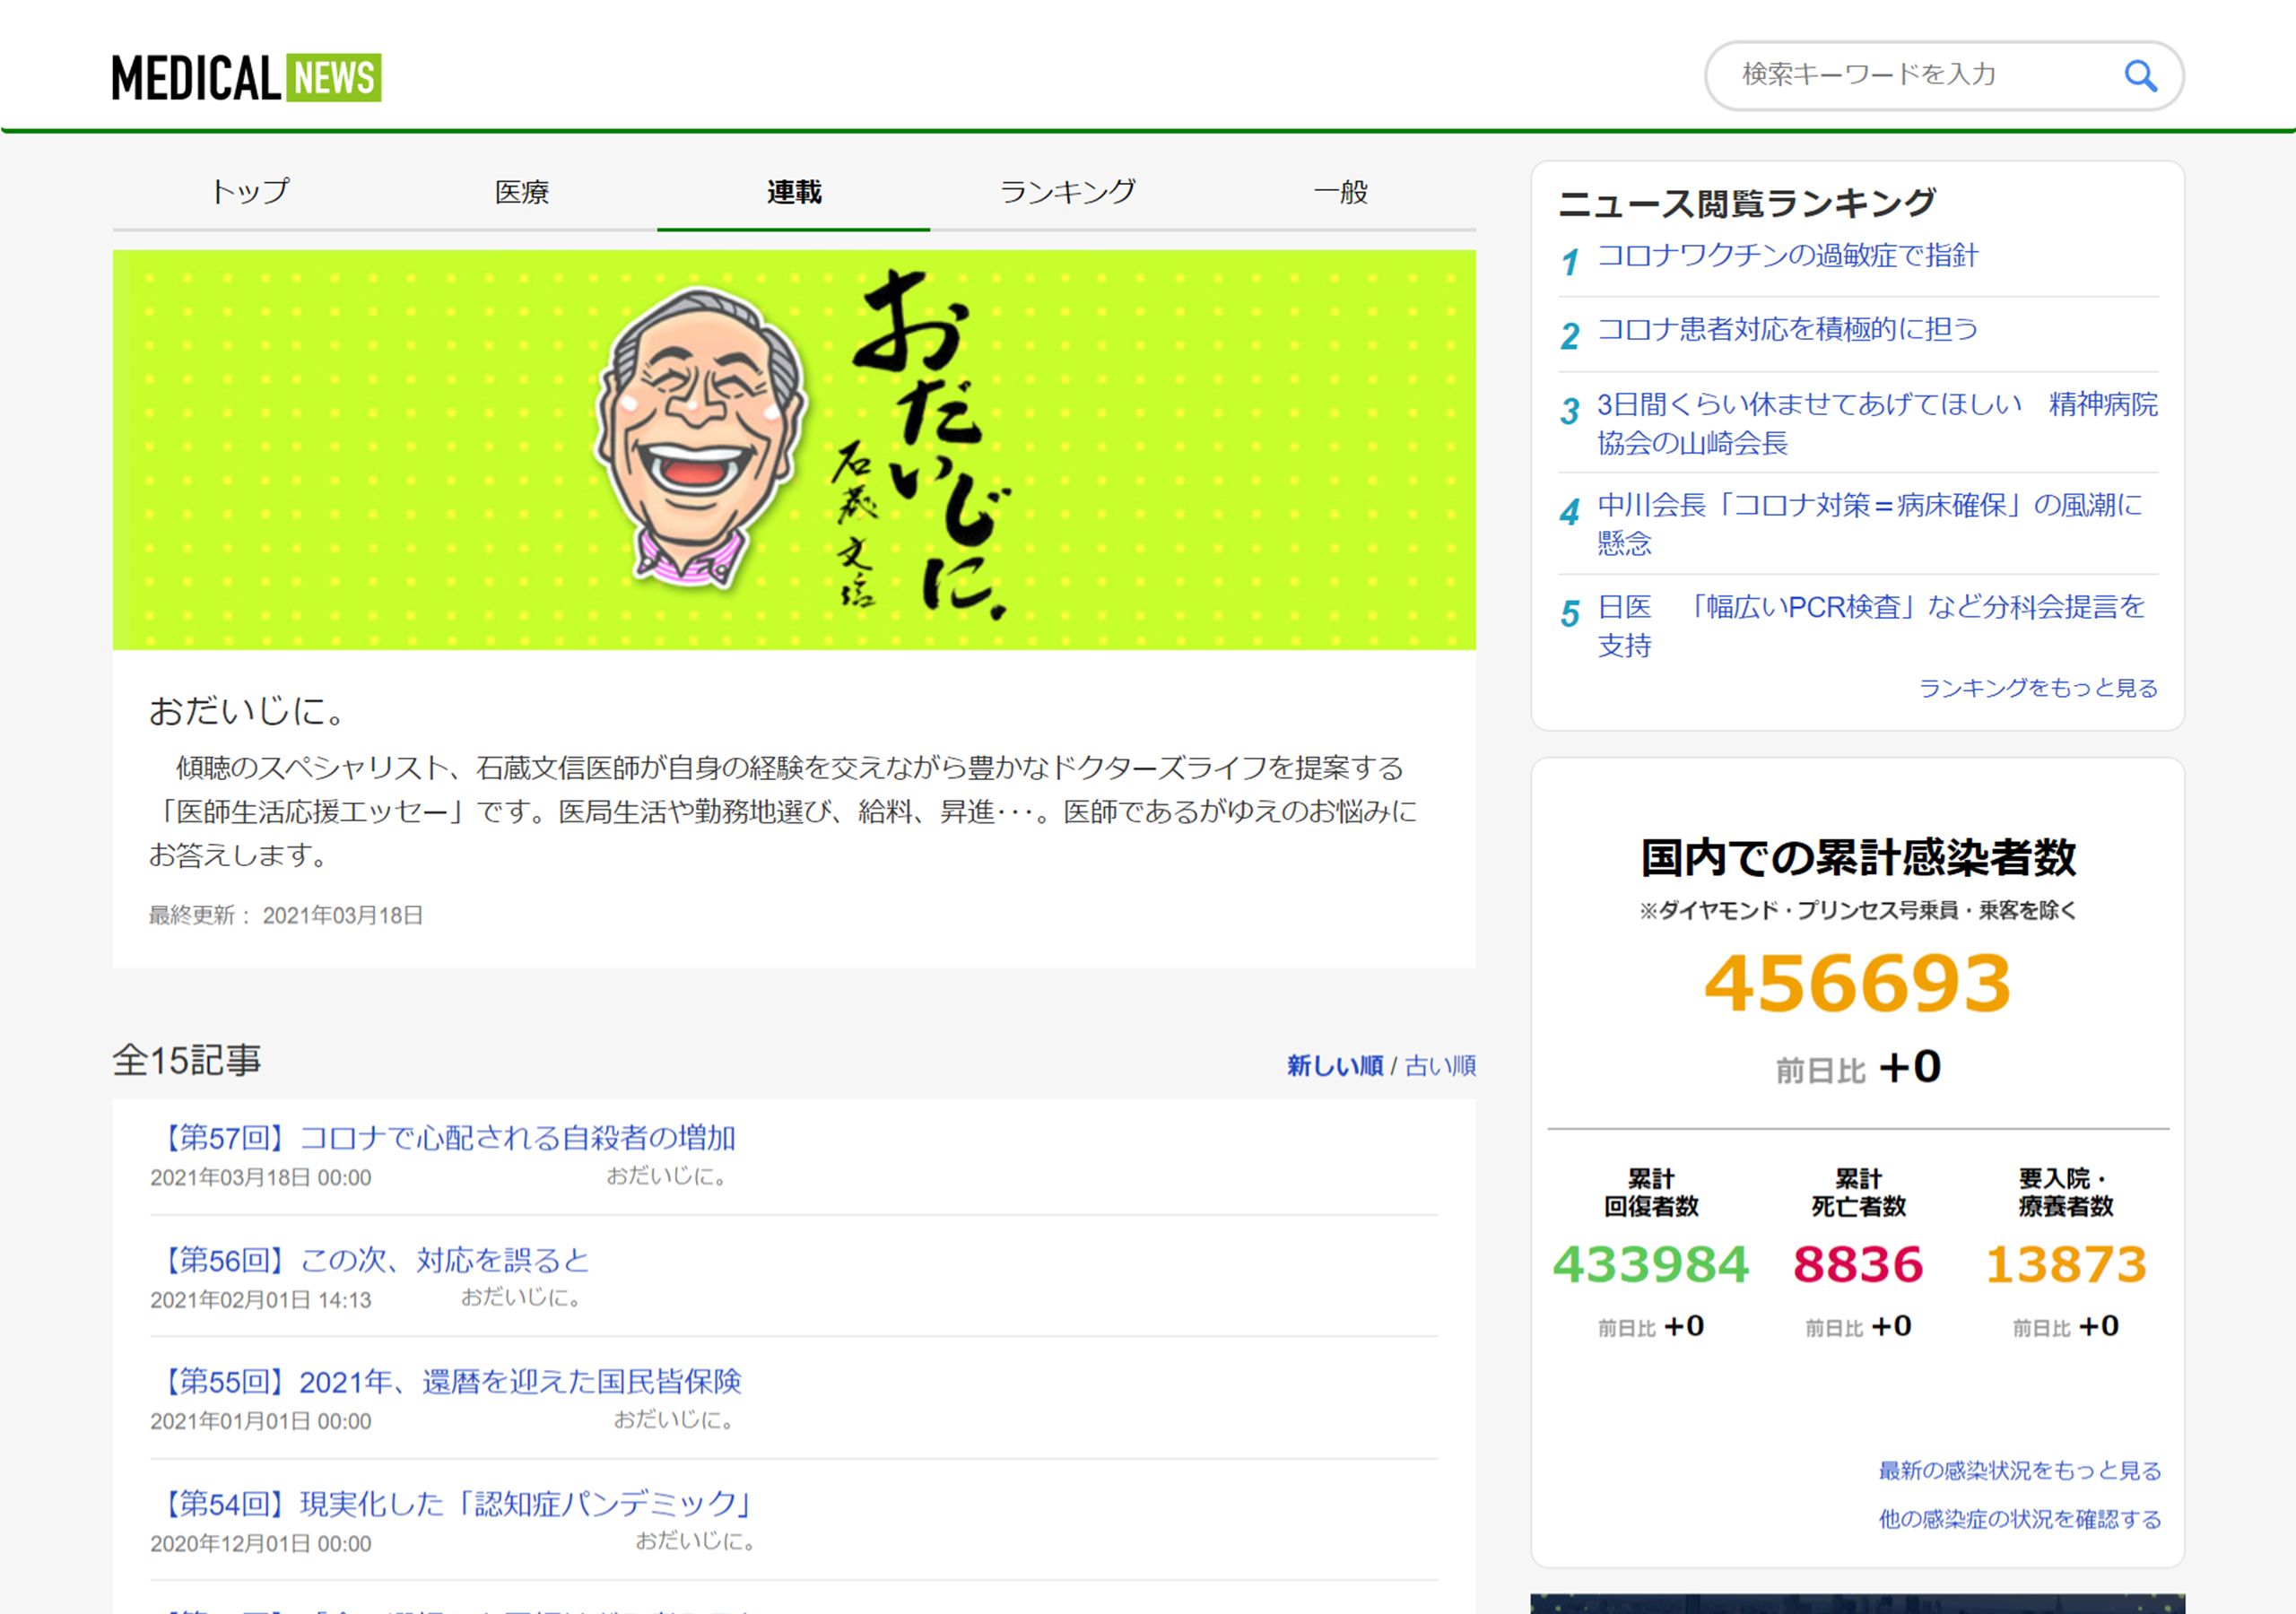Click the hospitalized count 13873

2066,1265
